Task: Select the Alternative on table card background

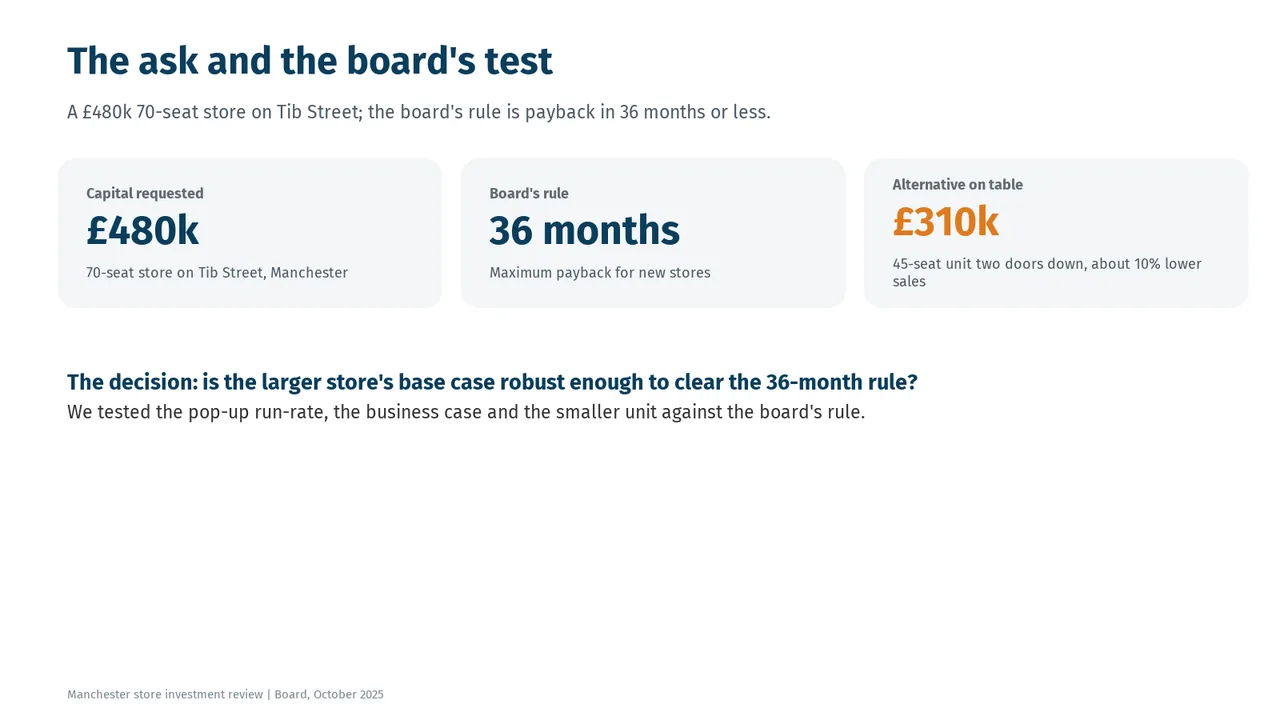Action: pos(1056,233)
